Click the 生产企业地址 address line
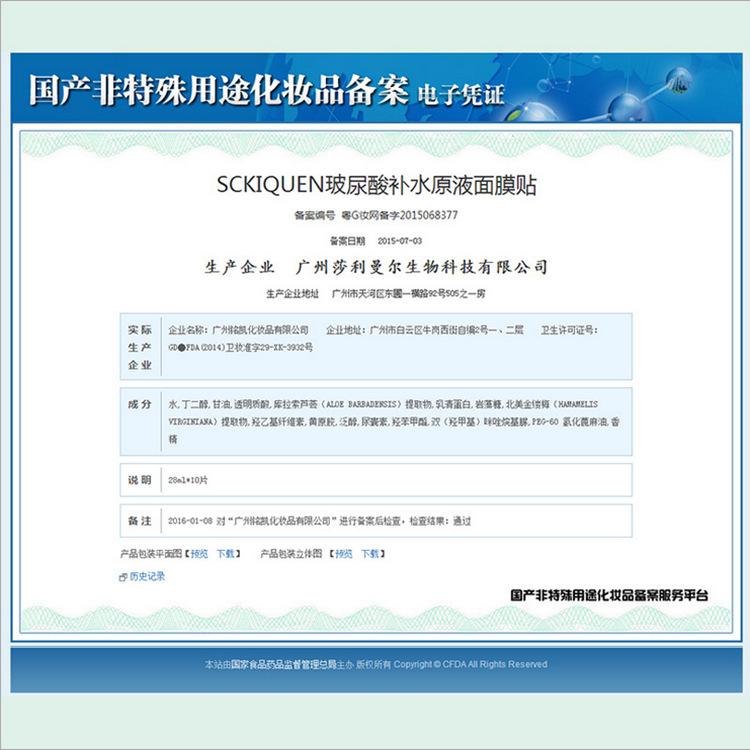Image resolution: width=750 pixels, height=750 pixels. pyautogui.click(x=375, y=294)
